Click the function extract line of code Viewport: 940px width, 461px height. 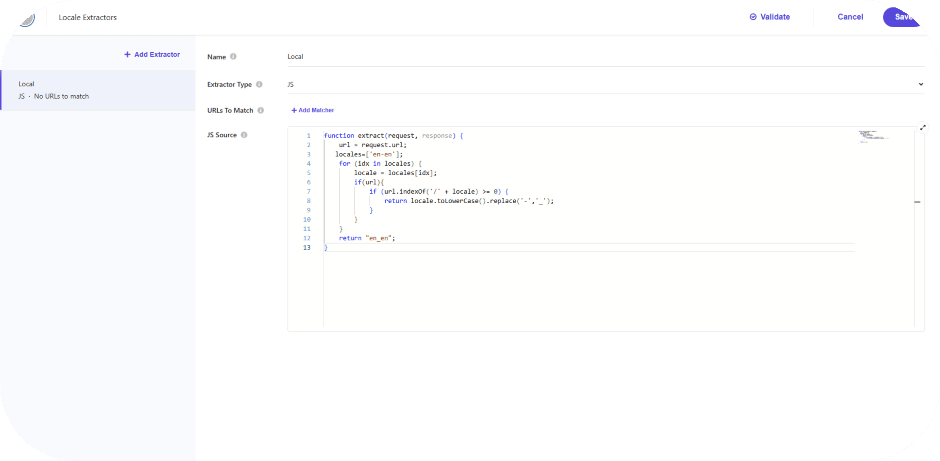393,135
